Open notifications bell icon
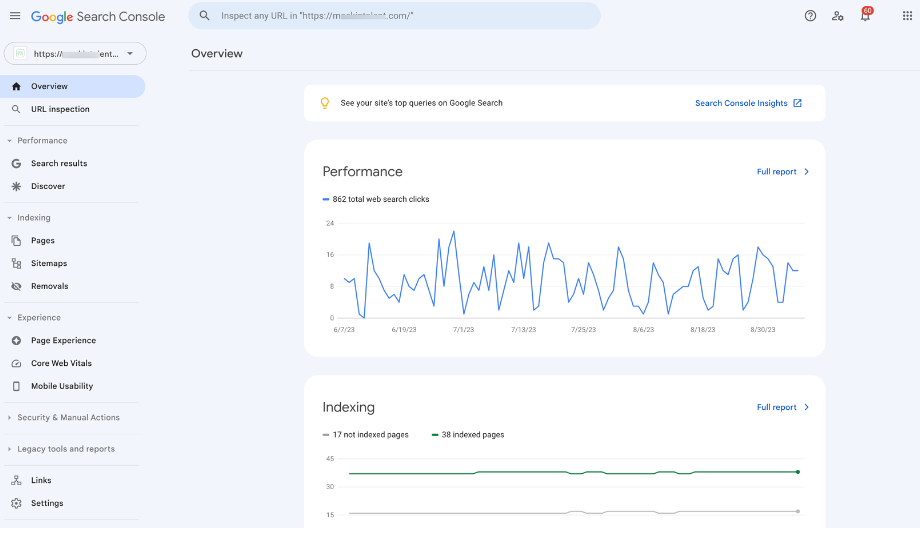The height and width of the screenshot is (548, 920). [865, 16]
